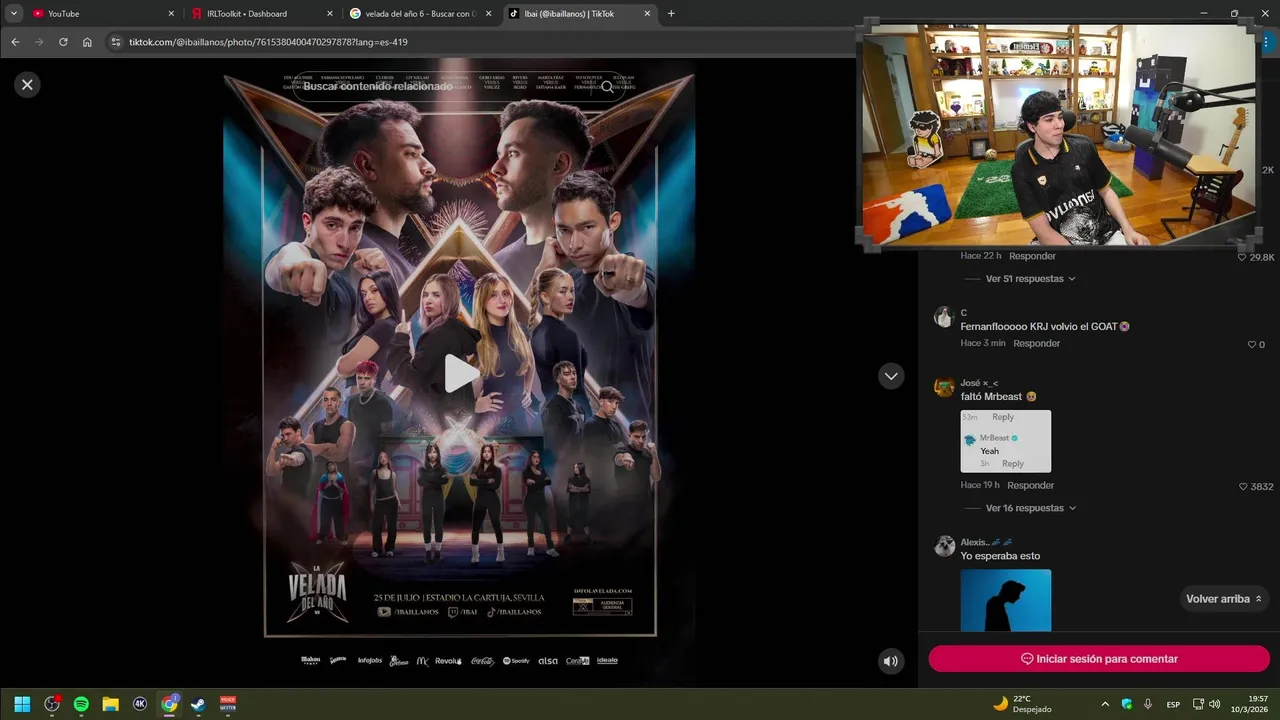Image resolution: width=1280 pixels, height=720 pixels.
Task: Click the 'Alexis..' username
Action: 987,542
